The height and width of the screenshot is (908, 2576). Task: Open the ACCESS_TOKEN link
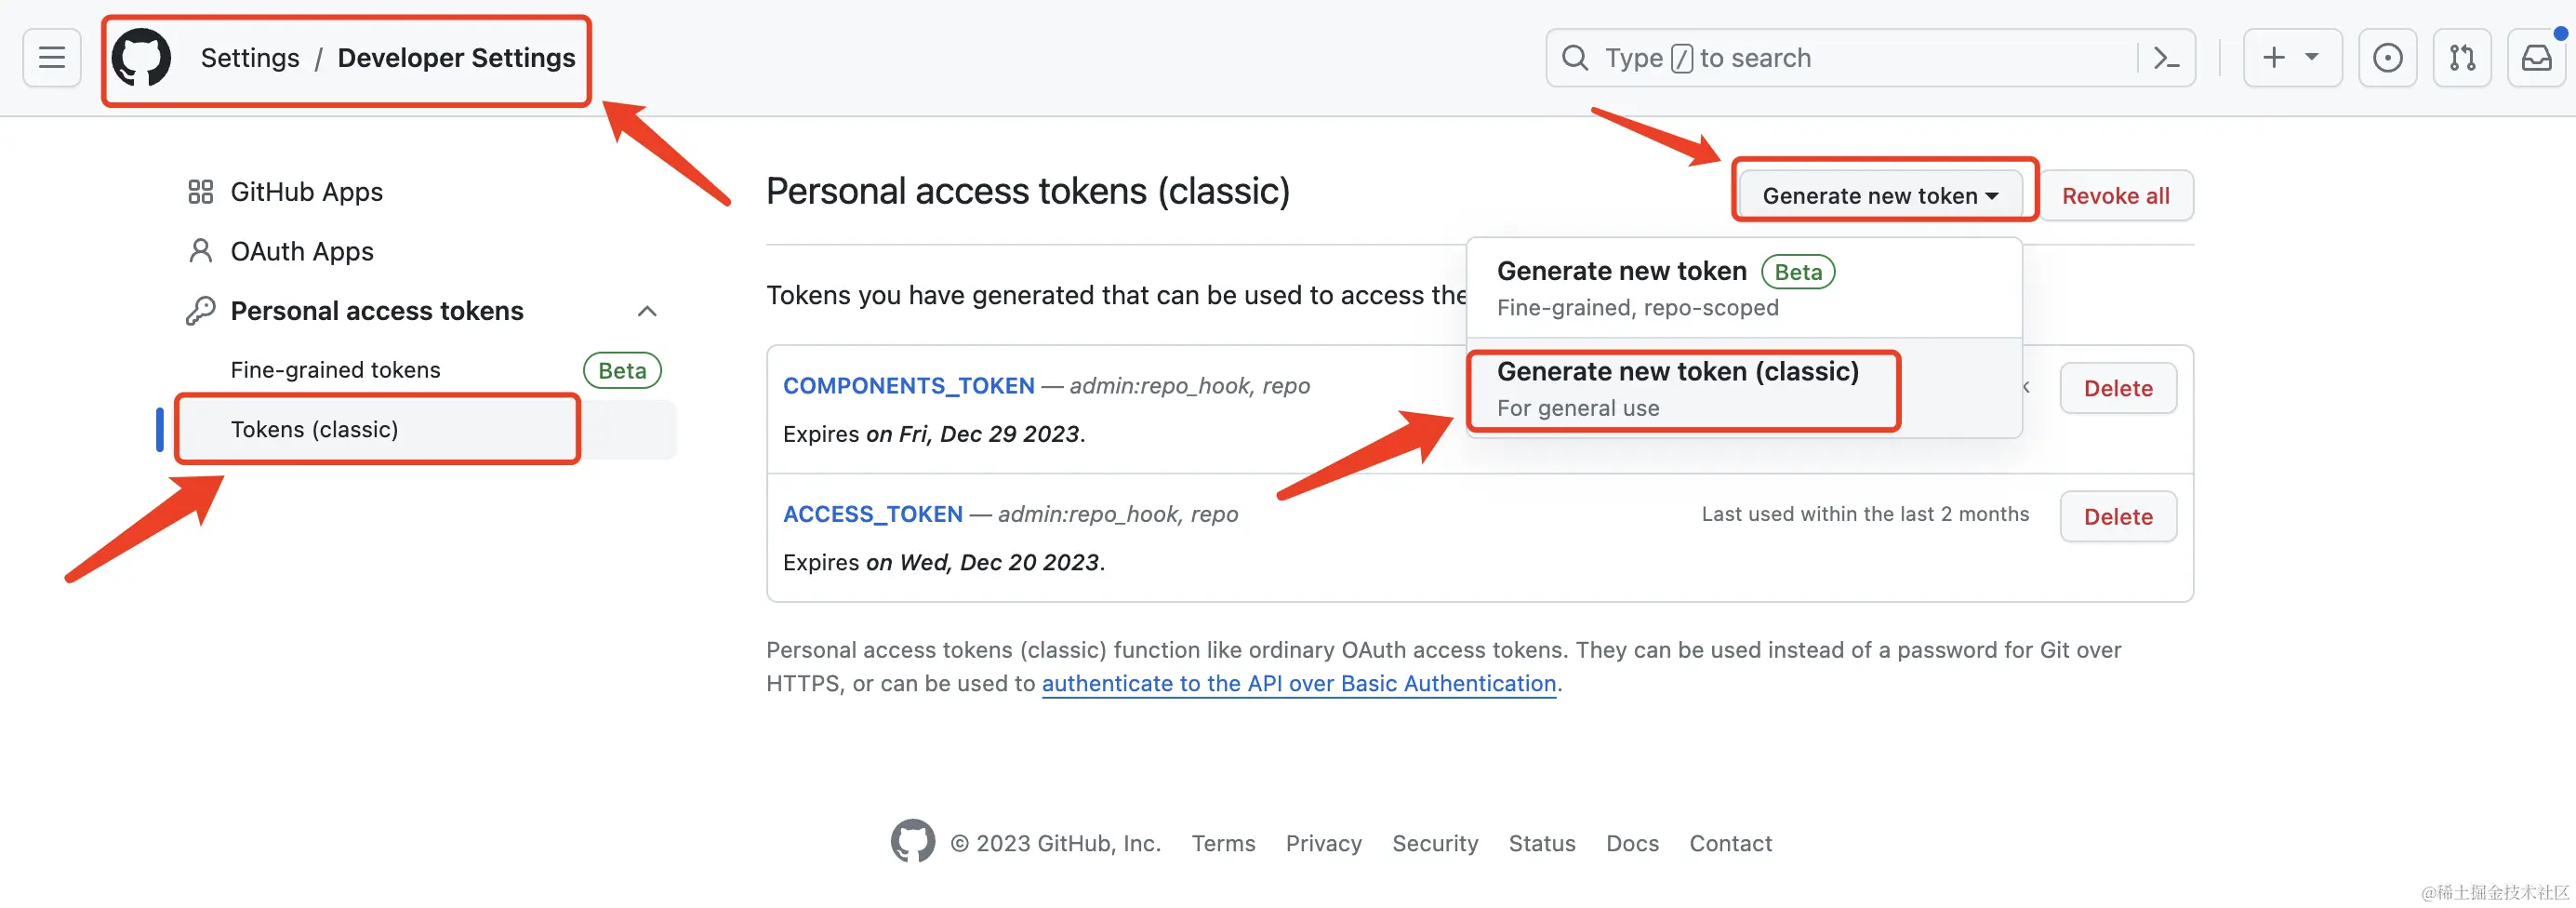872,514
